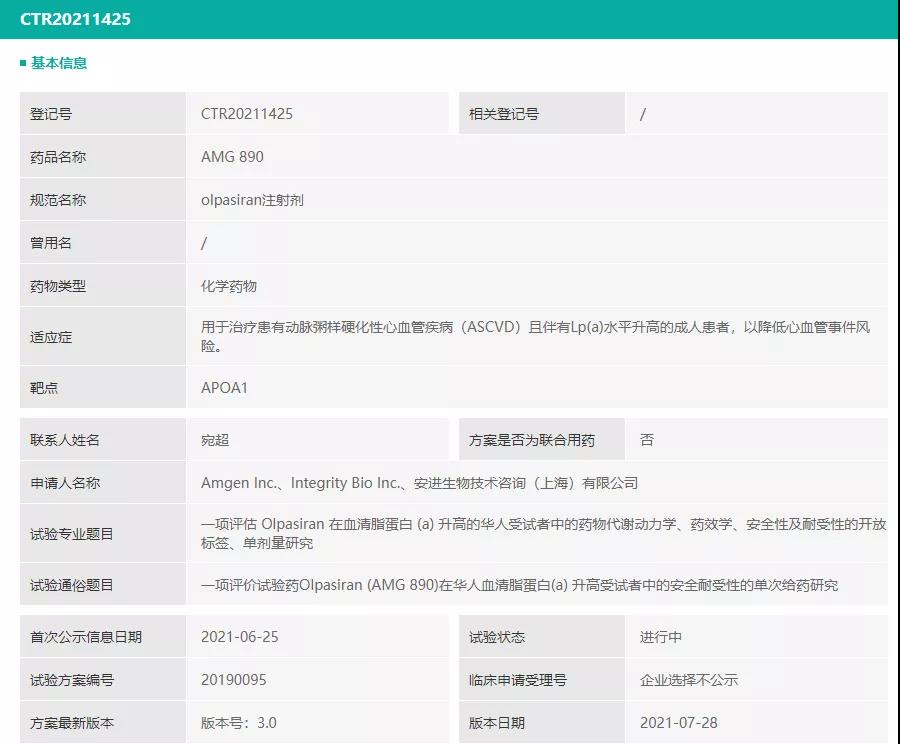Click the 化学药物 drug type value
The height and width of the screenshot is (744, 900).
click(229, 286)
